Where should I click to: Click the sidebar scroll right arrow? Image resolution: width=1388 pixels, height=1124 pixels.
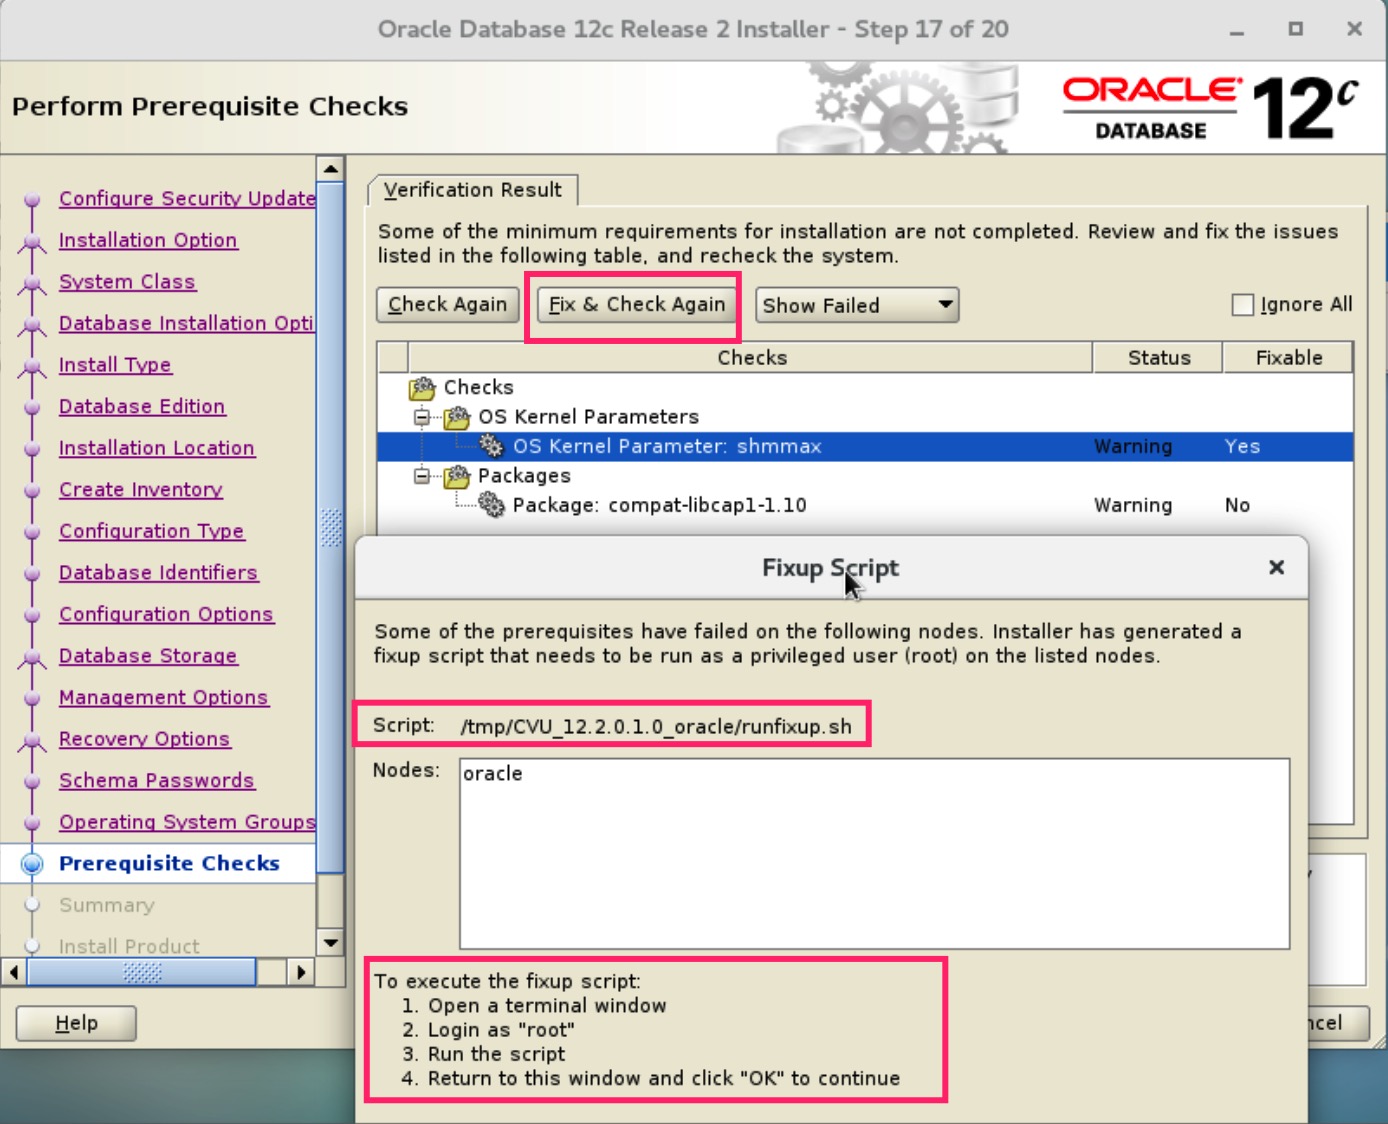(301, 972)
